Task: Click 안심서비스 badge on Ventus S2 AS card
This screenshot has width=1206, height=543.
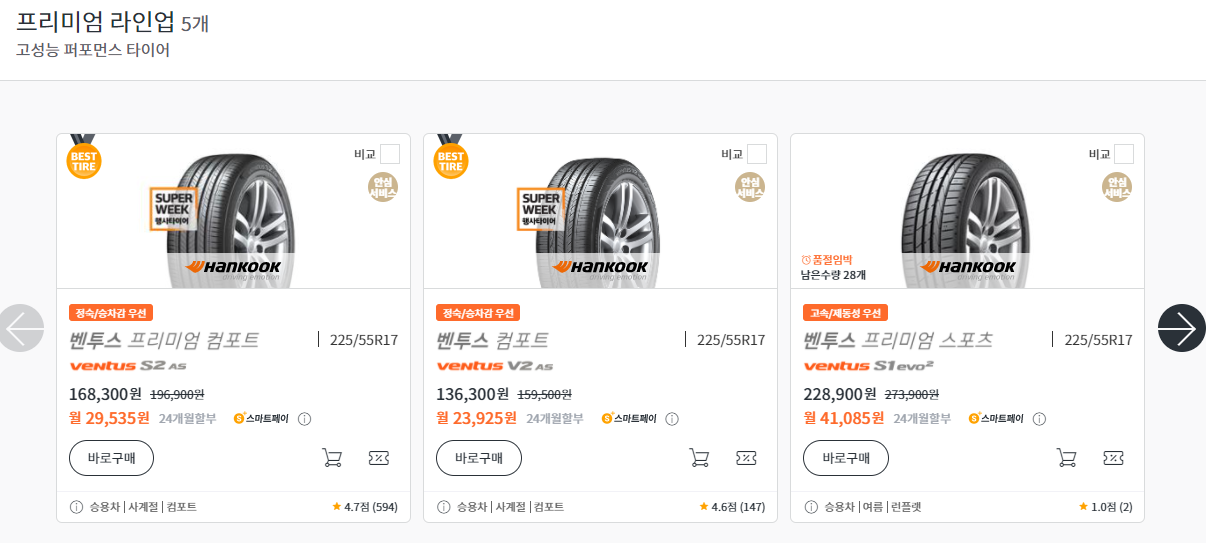Action: tap(383, 187)
